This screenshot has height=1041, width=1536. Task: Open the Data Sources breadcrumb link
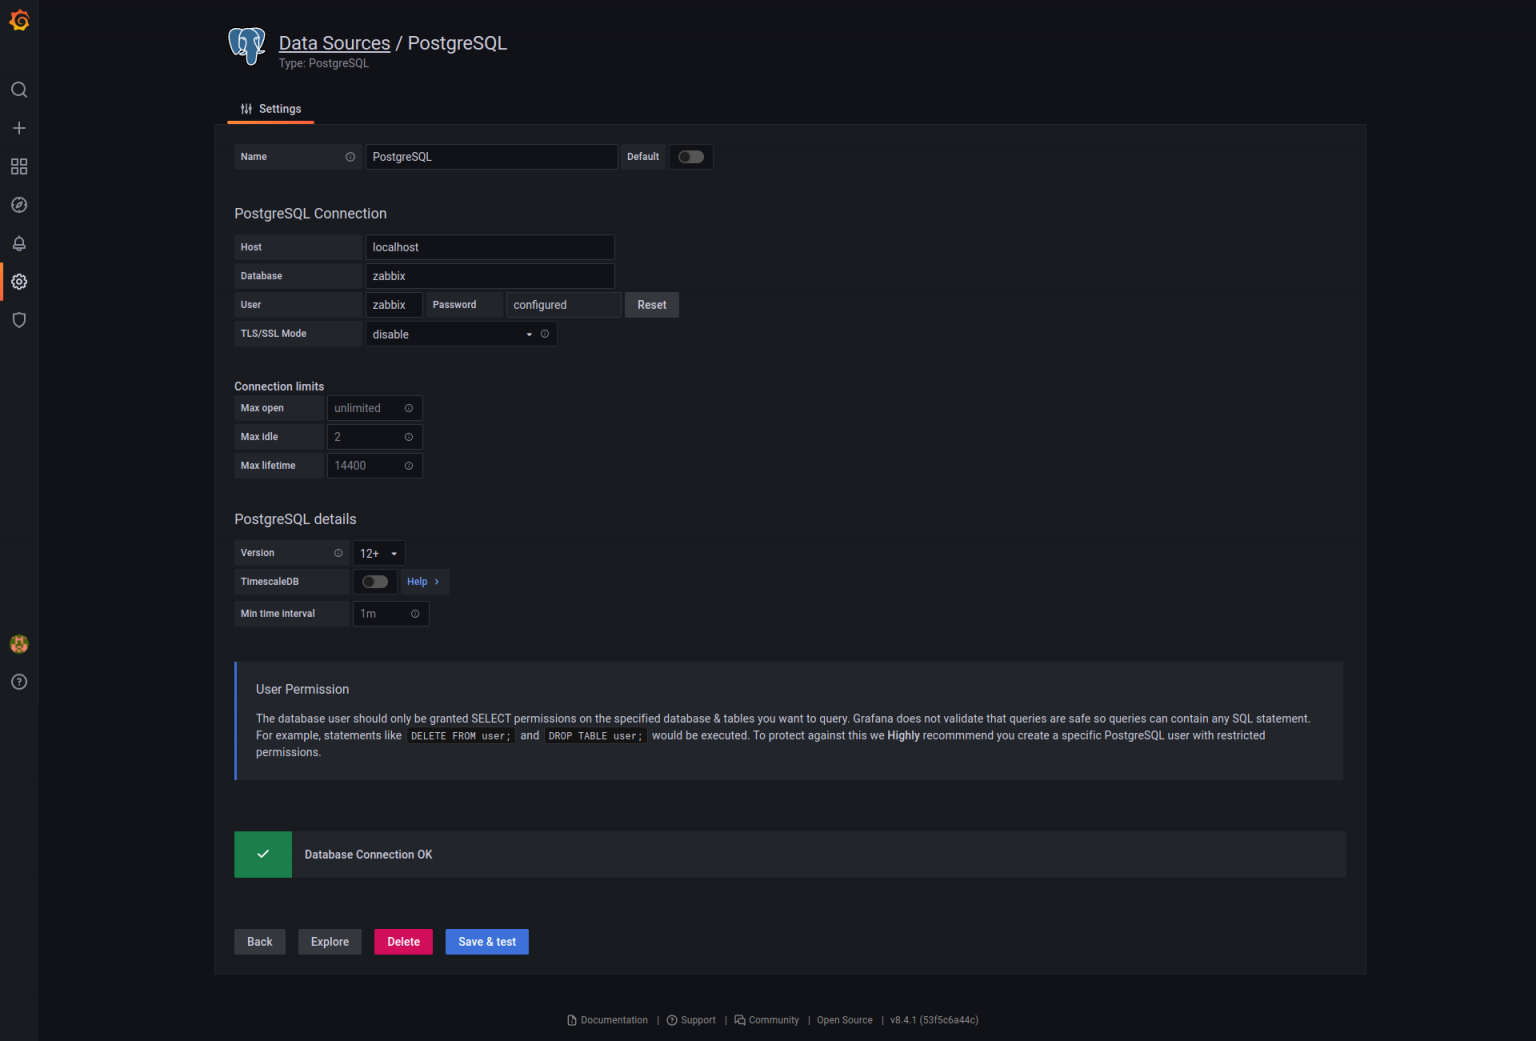pos(334,43)
